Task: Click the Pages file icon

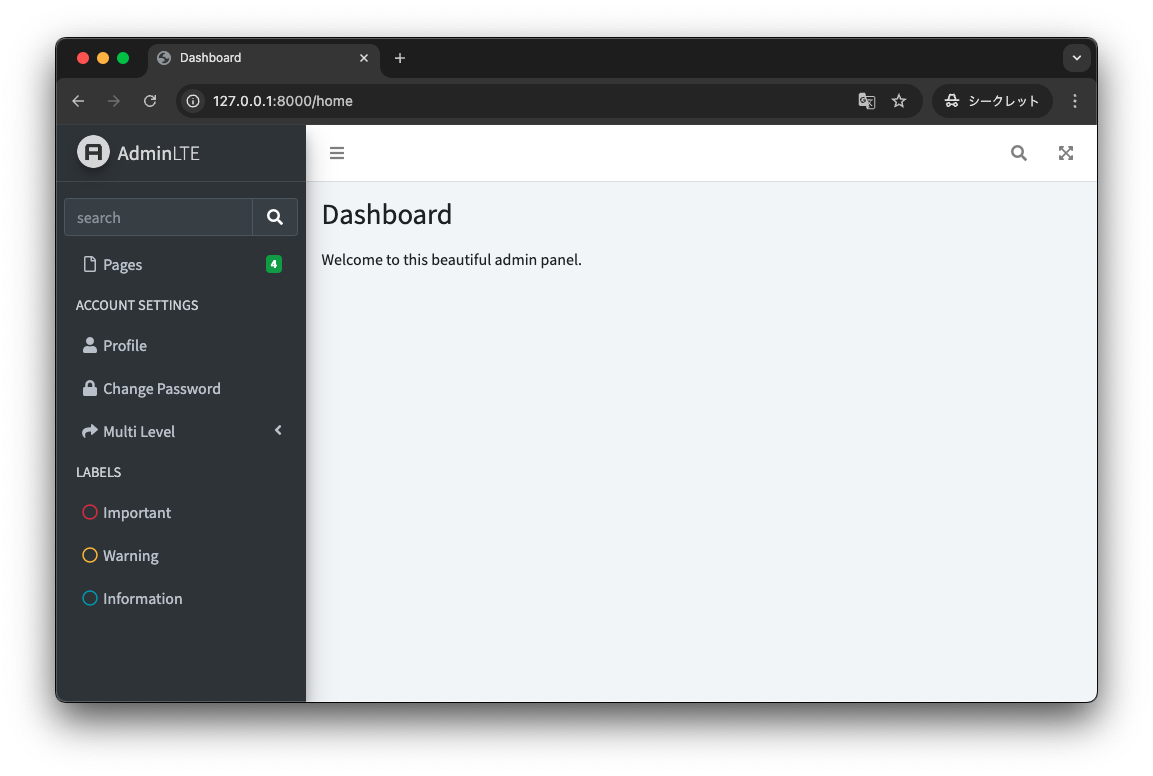Action: (90, 264)
